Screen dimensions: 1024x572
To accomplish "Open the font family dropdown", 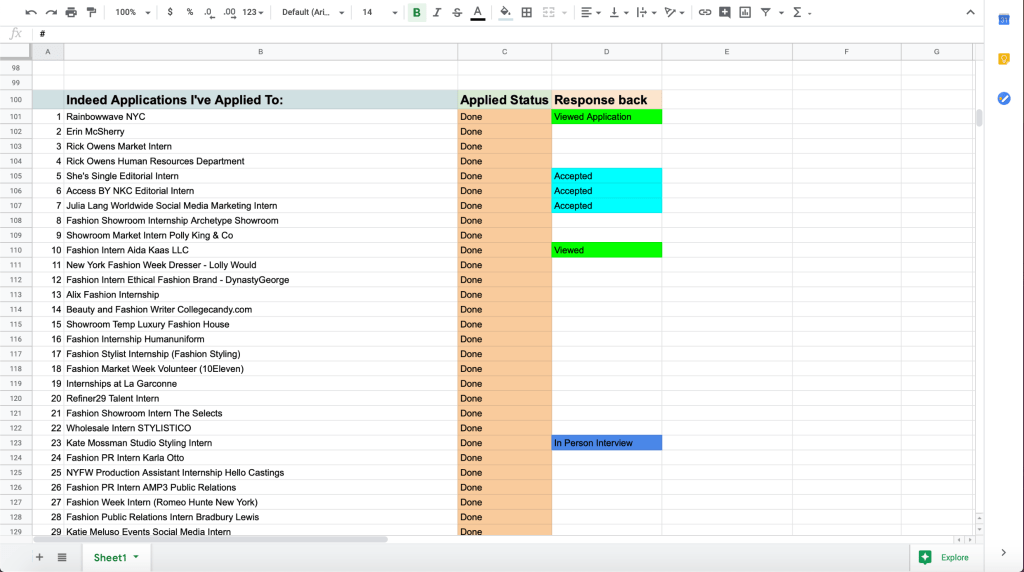I will [x=314, y=12].
